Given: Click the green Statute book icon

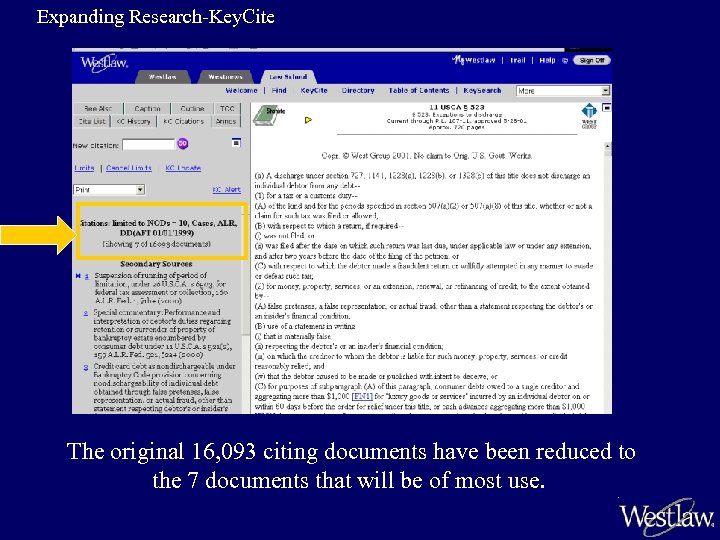Looking at the screenshot, I should pos(270,116).
